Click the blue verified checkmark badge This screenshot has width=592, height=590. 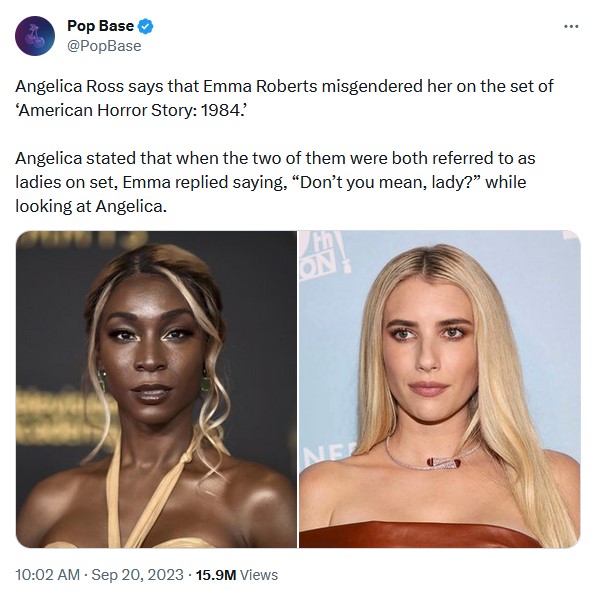point(146,26)
